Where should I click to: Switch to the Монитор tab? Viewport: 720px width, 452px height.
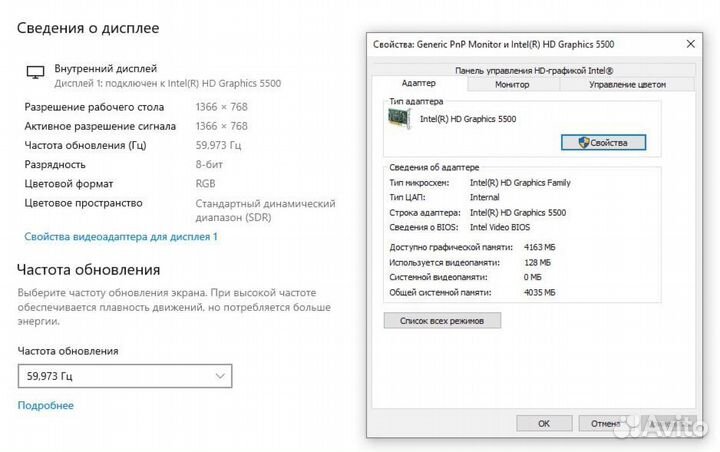(512, 85)
